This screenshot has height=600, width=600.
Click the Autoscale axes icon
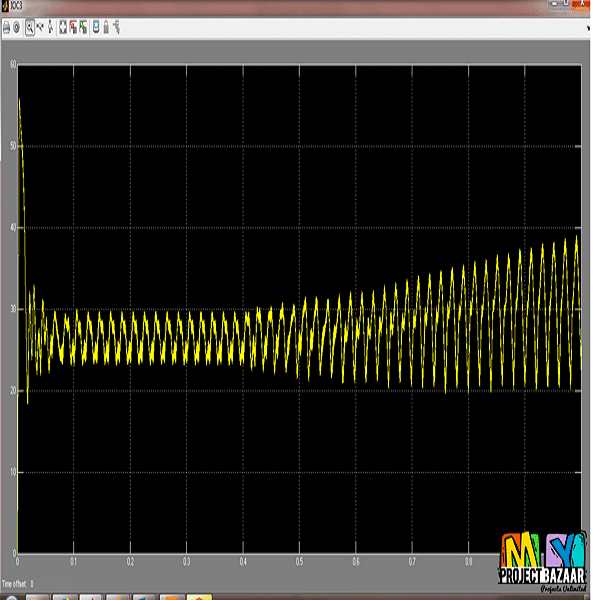65,28
